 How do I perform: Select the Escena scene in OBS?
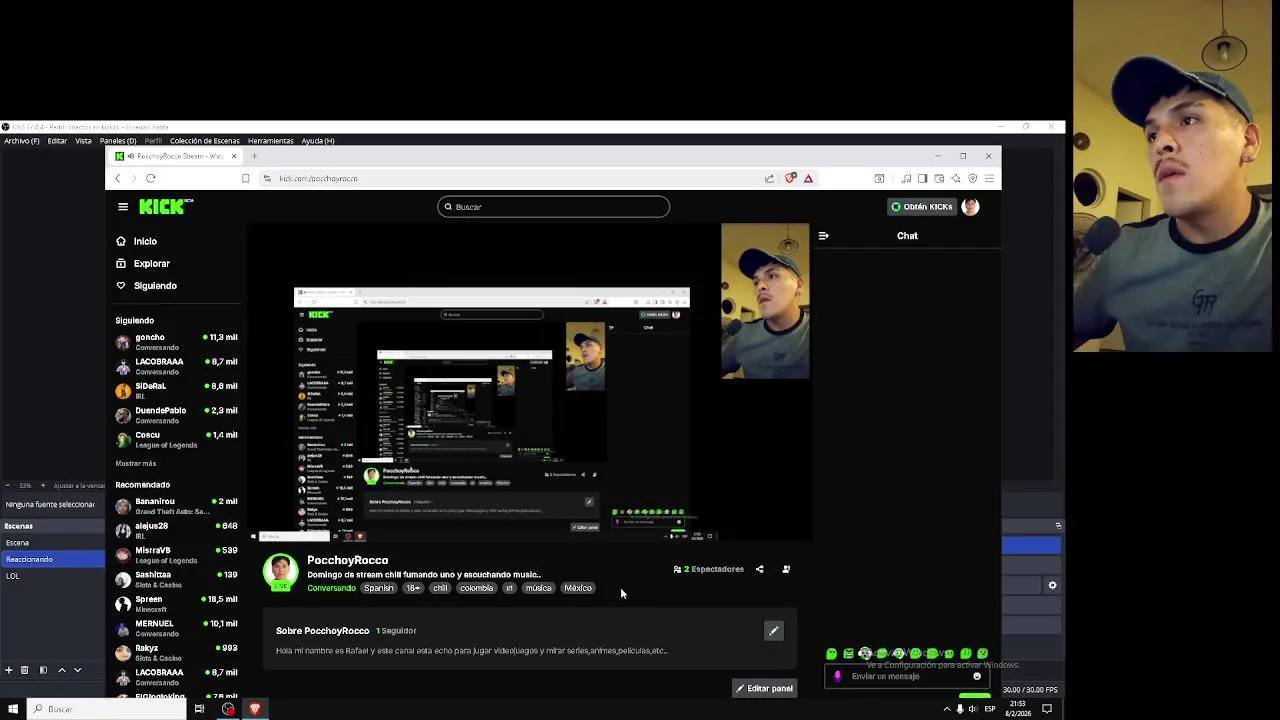(x=52, y=543)
